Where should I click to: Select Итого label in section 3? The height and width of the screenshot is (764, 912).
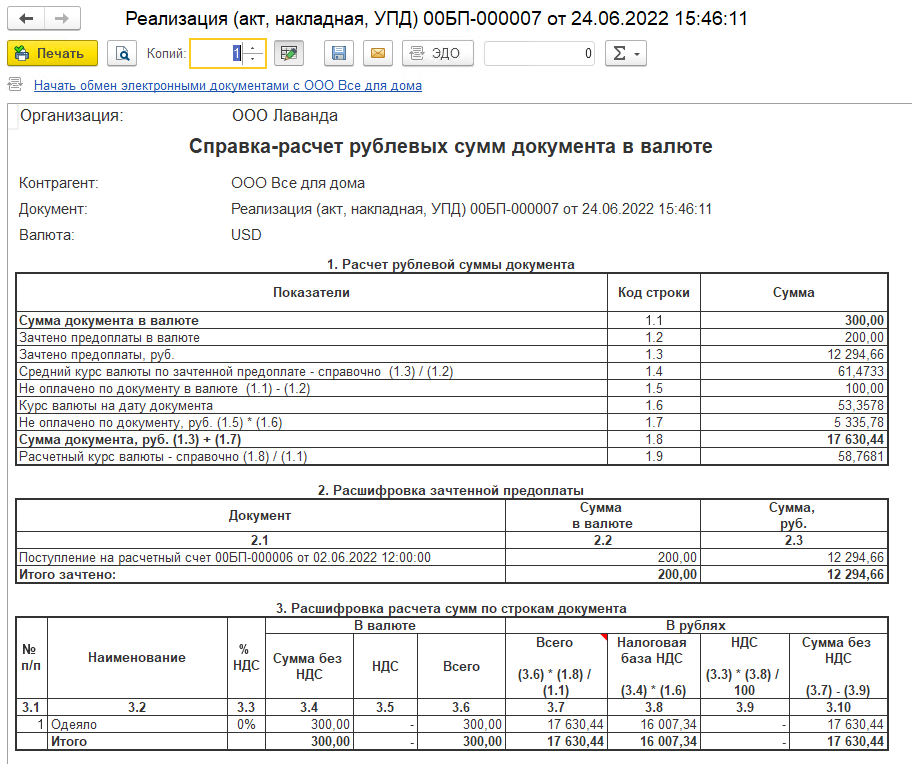click(69, 741)
